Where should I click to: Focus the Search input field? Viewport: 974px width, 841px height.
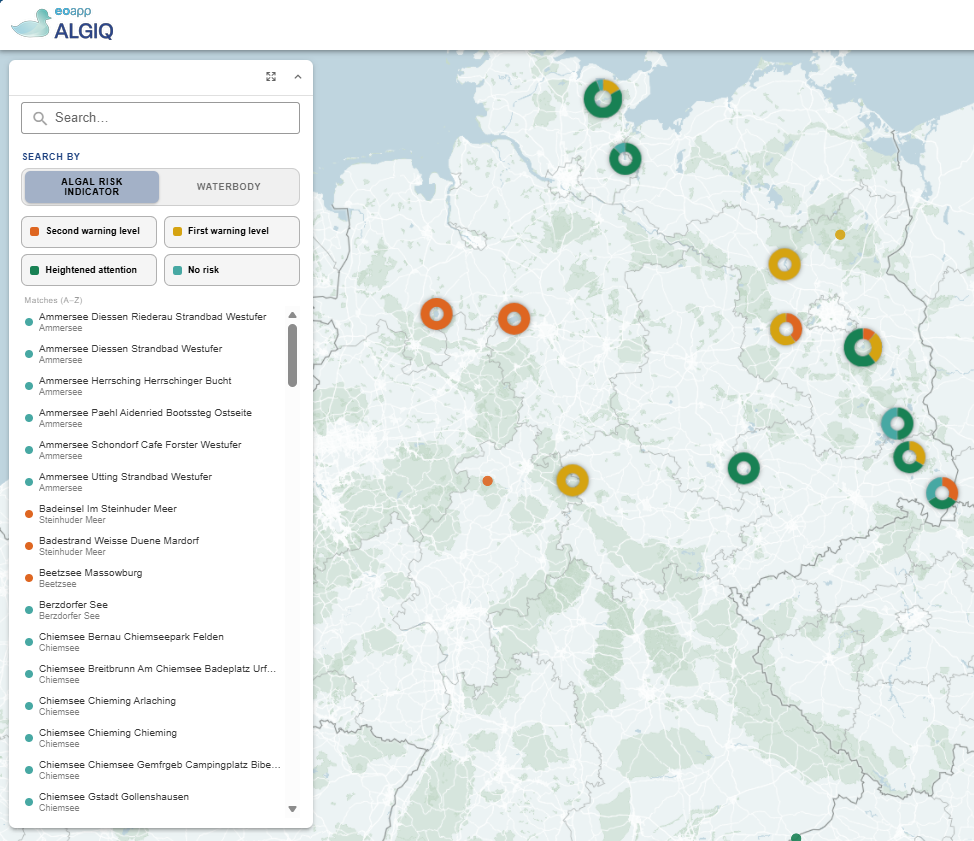(160, 118)
